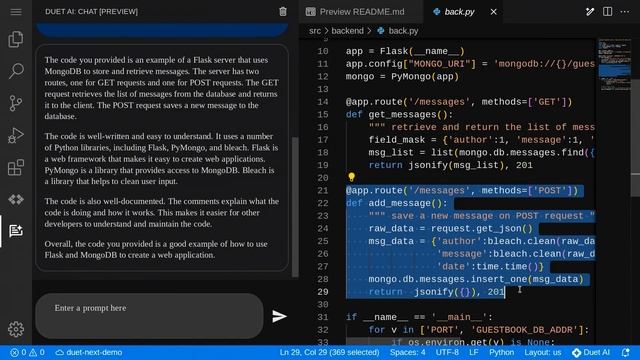Open the Search view

pyautogui.click(x=16, y=71)
